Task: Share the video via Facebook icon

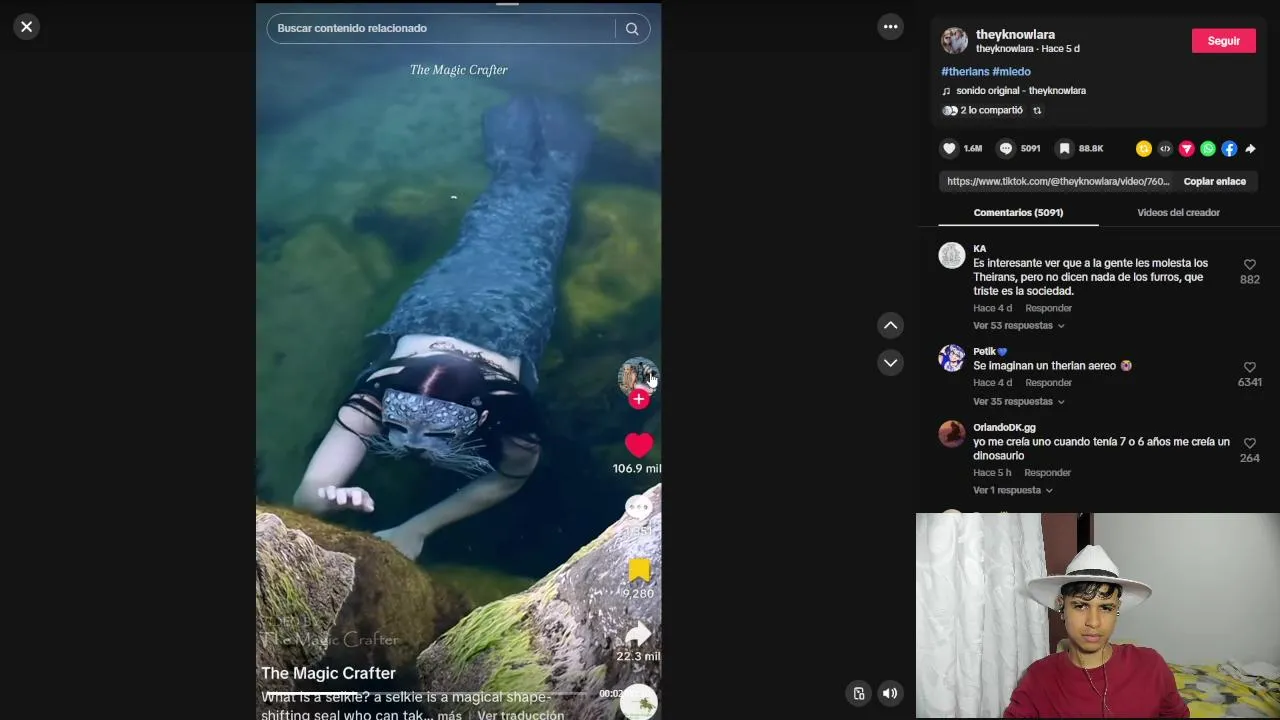Action: [1229, 149]
